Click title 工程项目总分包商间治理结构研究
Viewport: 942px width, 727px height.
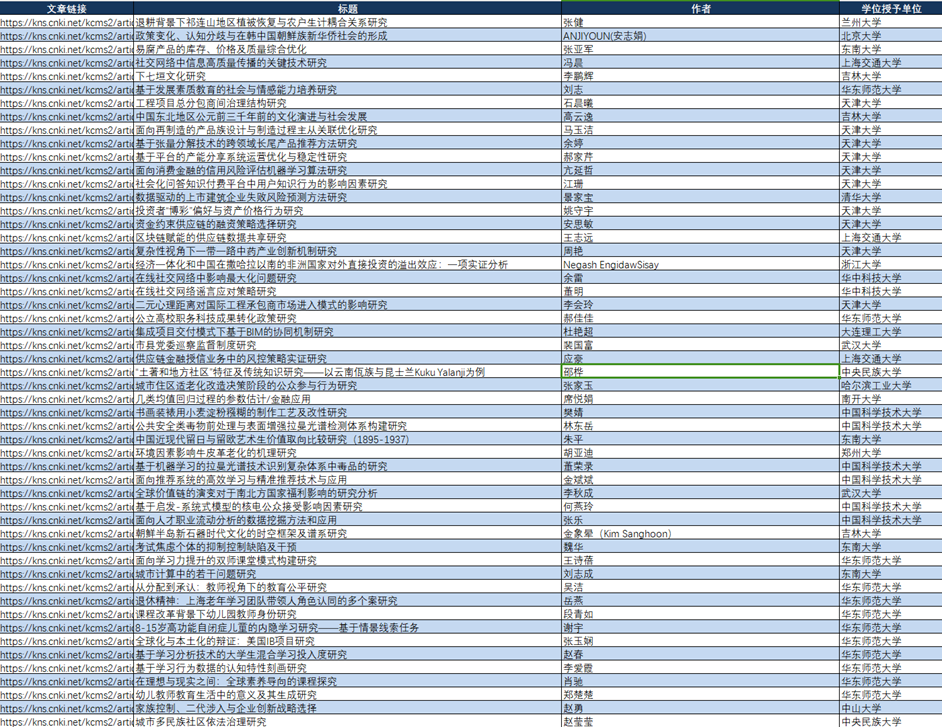(211, 103)
